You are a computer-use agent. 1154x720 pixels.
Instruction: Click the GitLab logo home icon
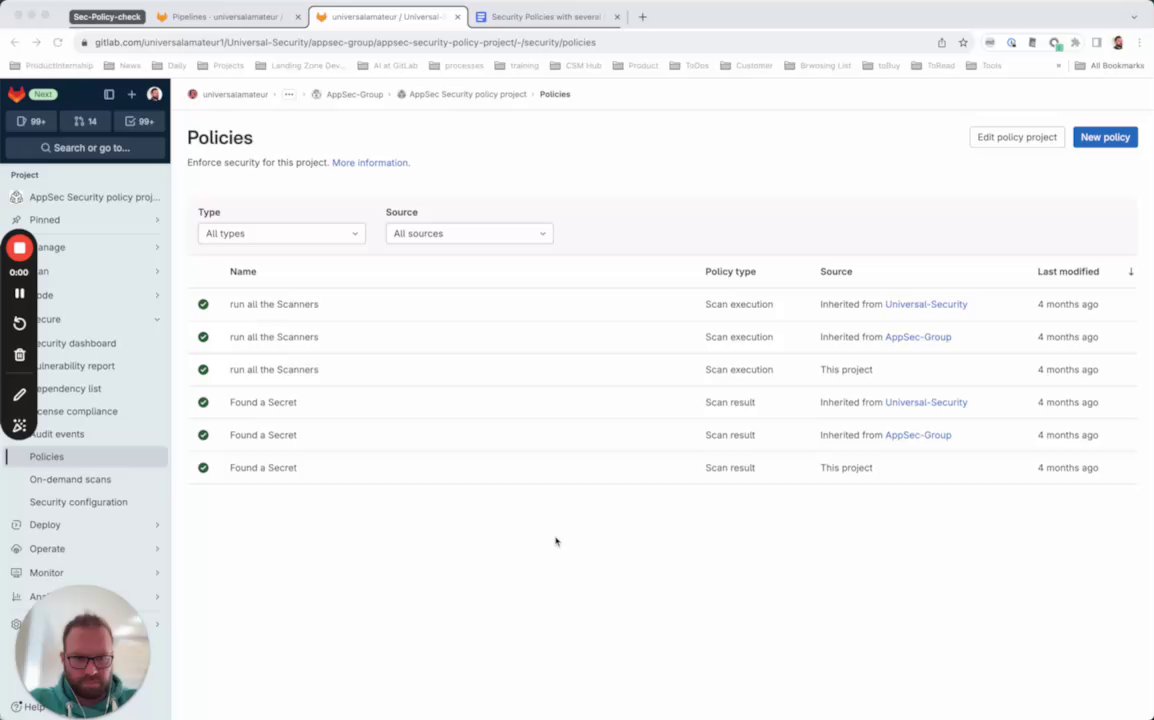(x=16, y=94)
